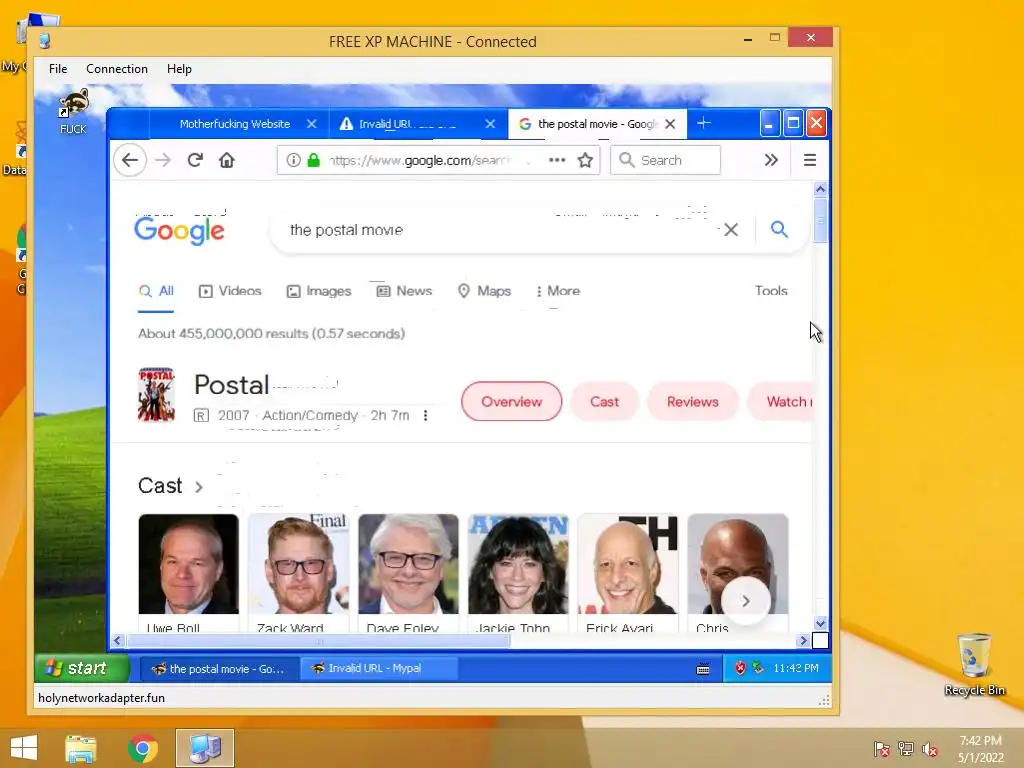Open the raccoon desktop shortcut icon
The width and height of the screenshot is (1024, 768).
click(73, 112)
